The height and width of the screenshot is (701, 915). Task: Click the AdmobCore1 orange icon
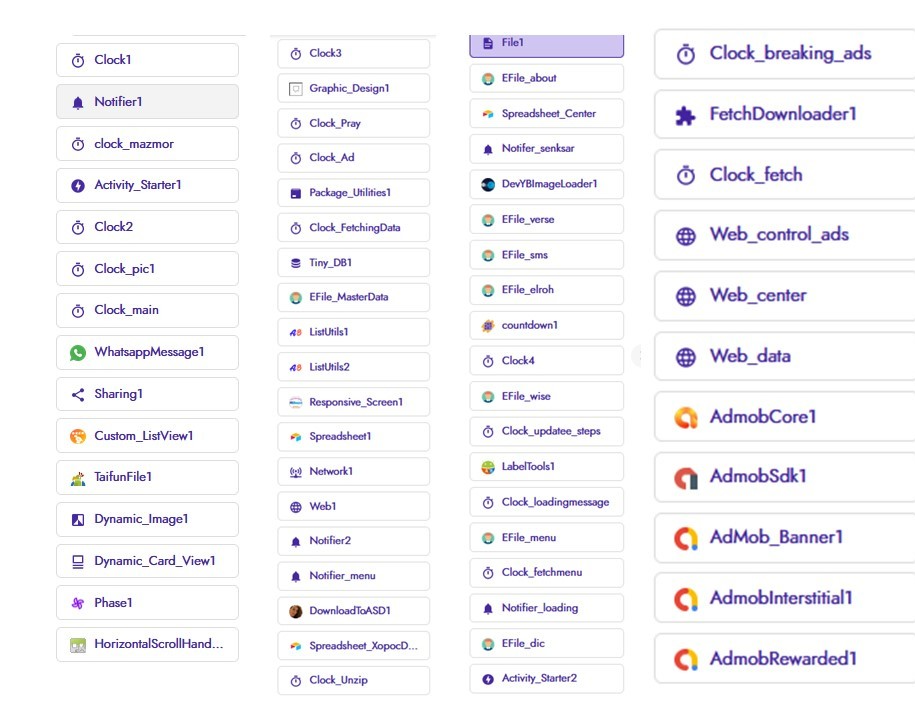[686, 417]
